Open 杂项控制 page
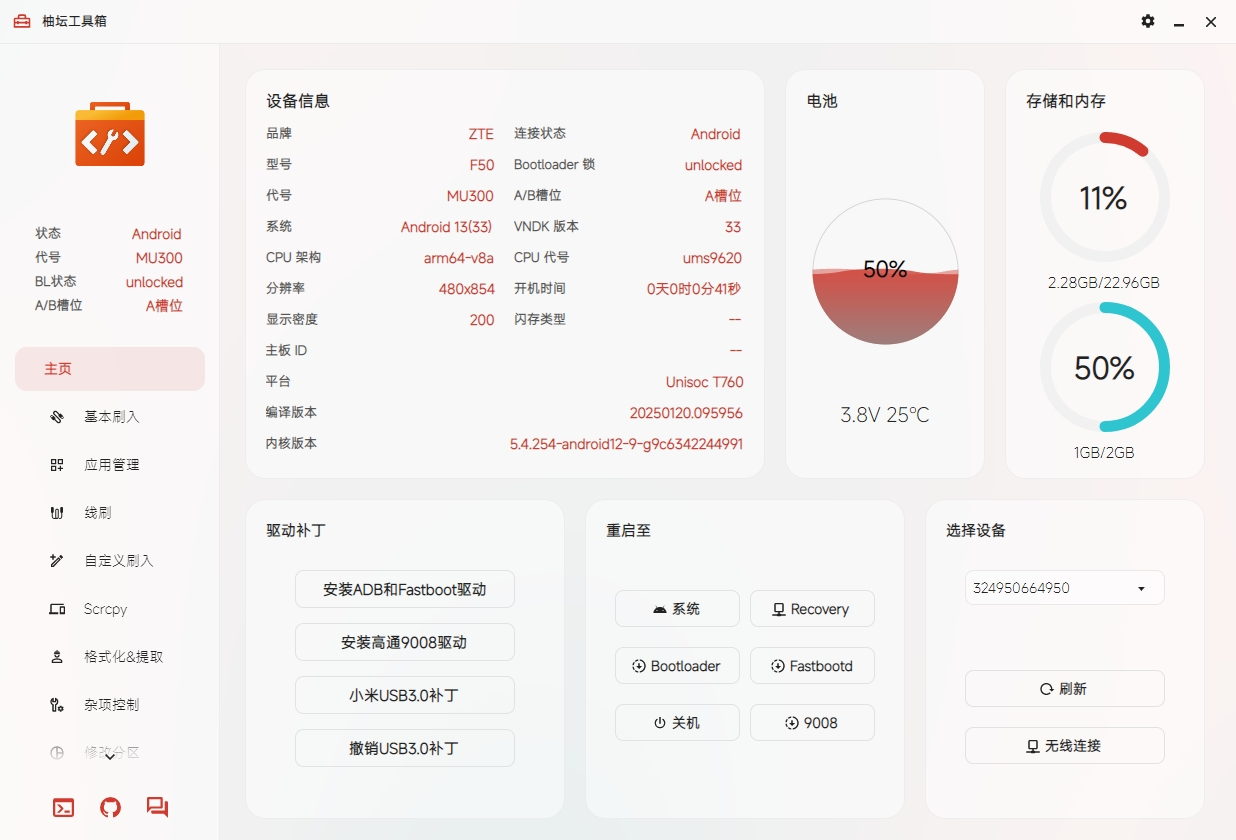 tap(110, 705)
